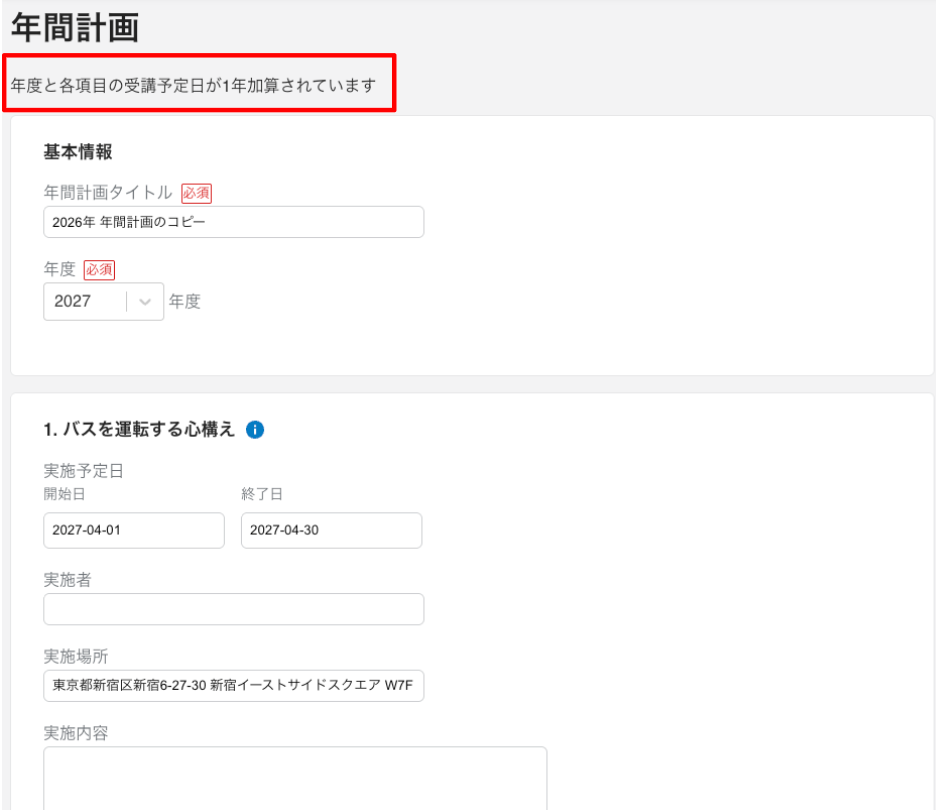Click the 年間計画タイトル field label
This screenshot has height=810, width=936.
[108, 193]
